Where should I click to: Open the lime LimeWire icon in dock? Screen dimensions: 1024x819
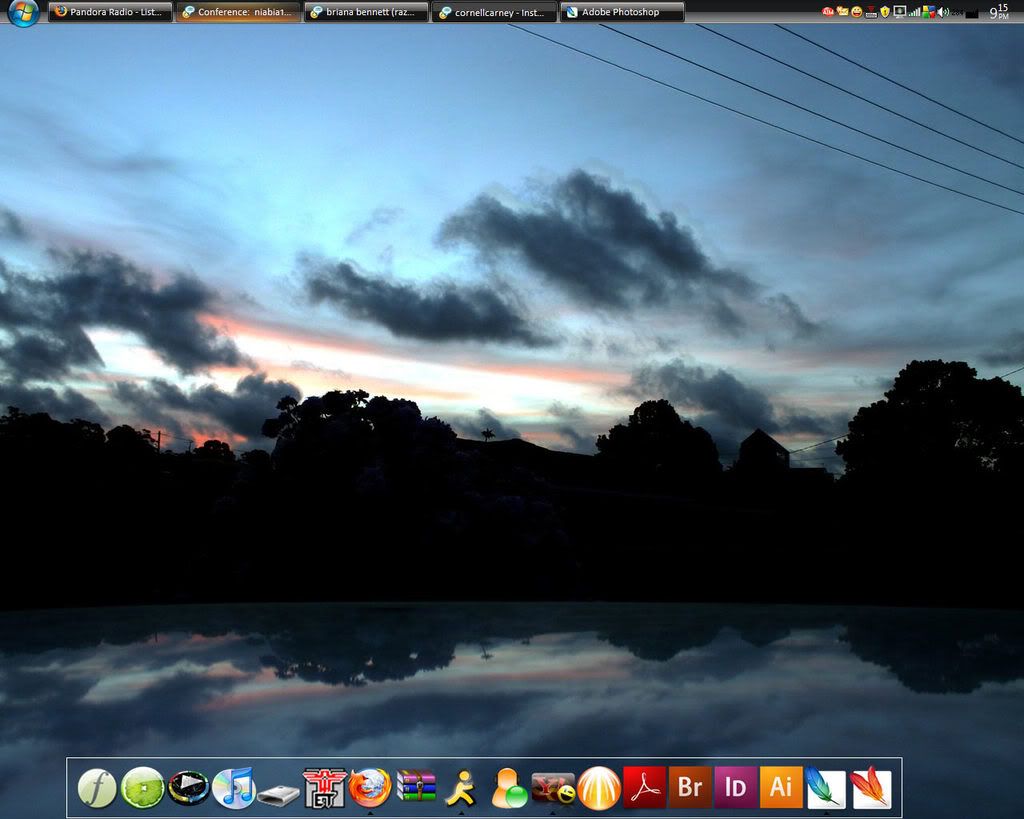tap(142, 788)
